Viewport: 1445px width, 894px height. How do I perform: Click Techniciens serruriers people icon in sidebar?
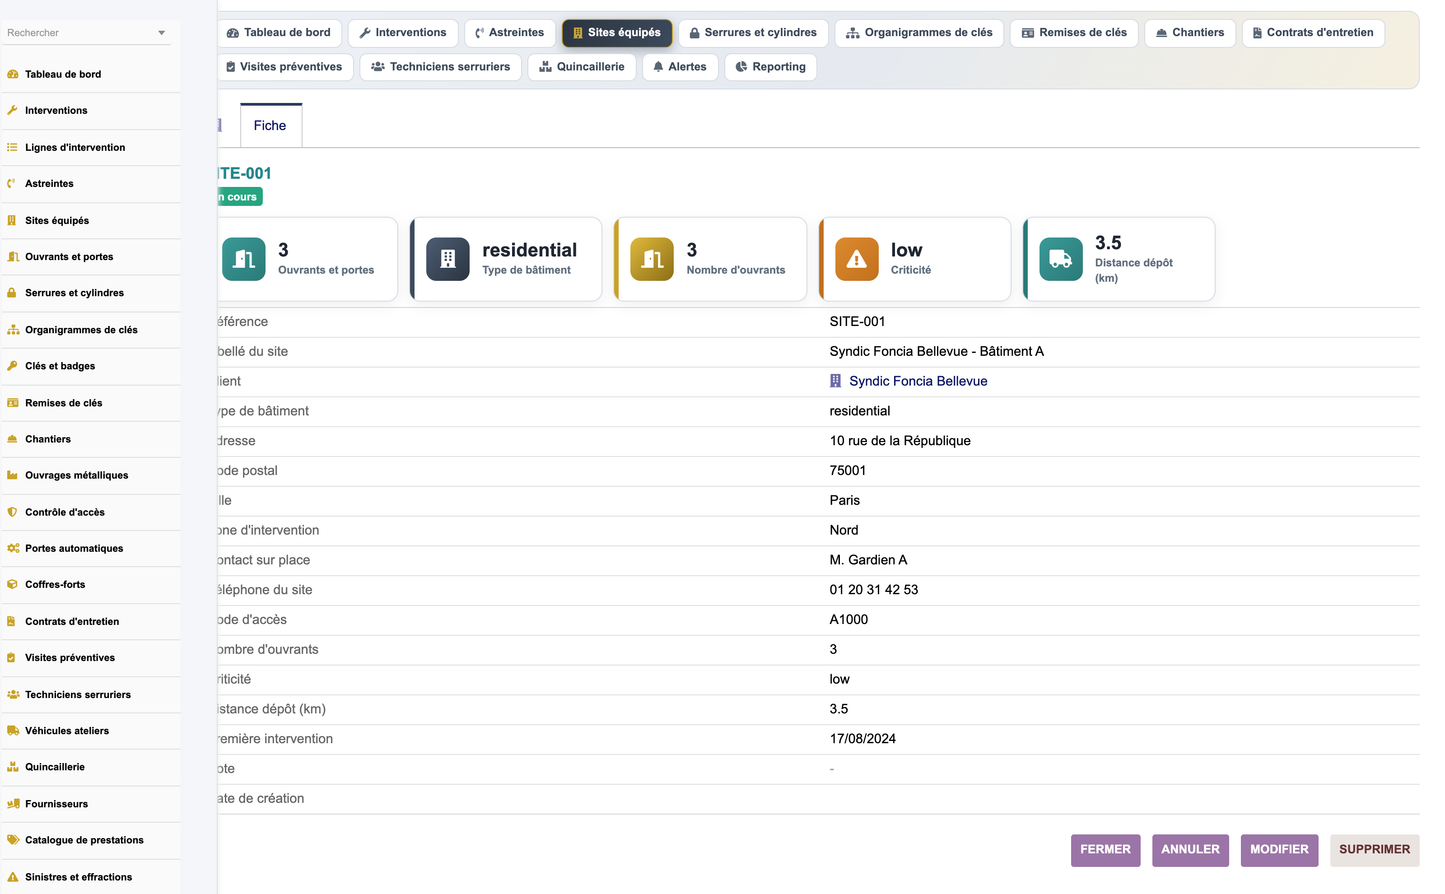click(x=13, y=694)
